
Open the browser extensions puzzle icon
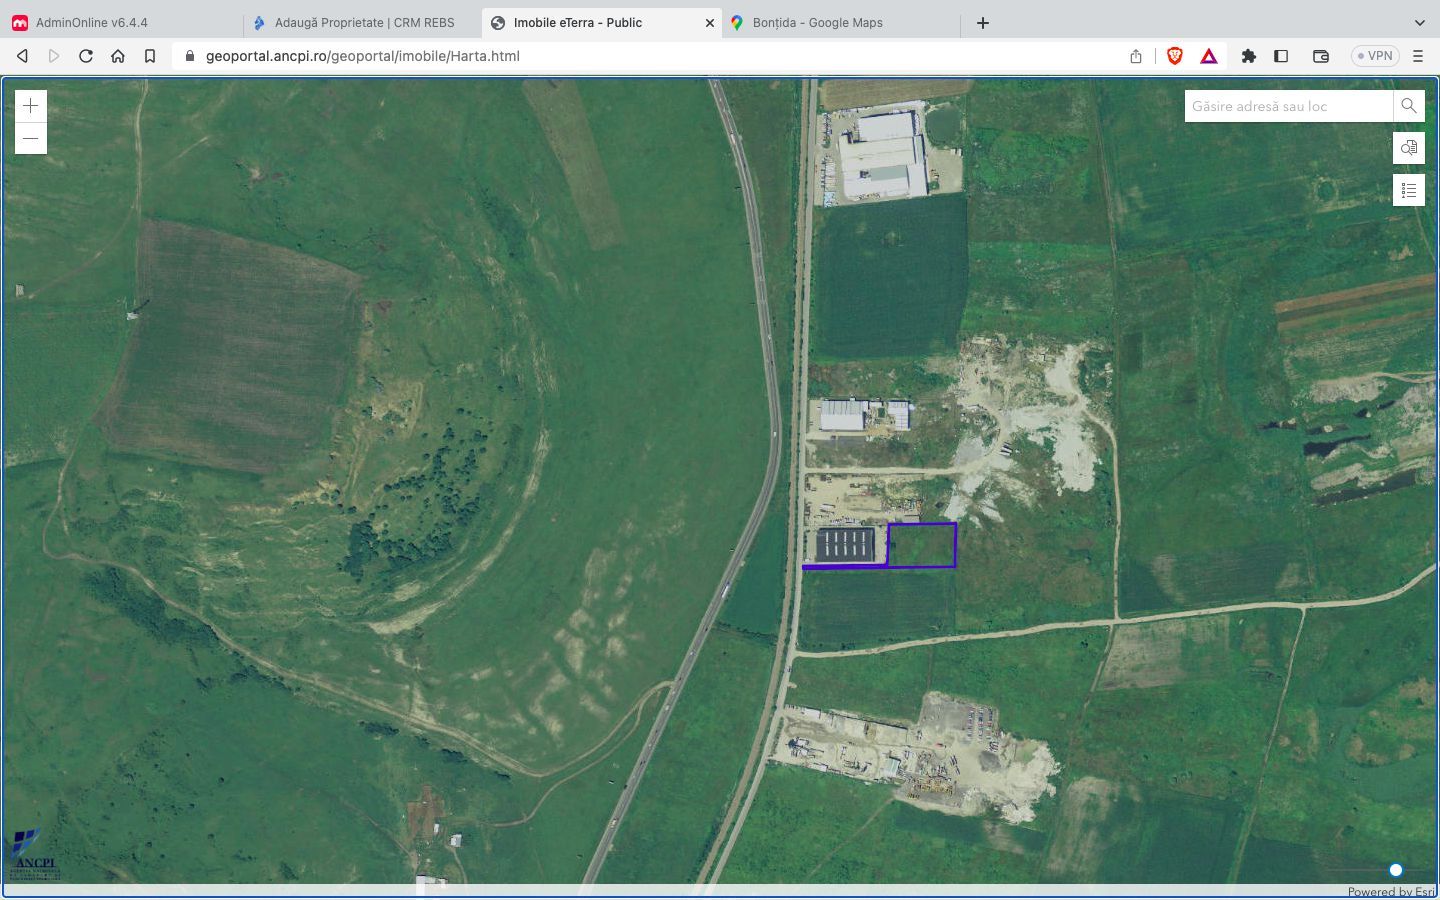(x=1248, y=56)
